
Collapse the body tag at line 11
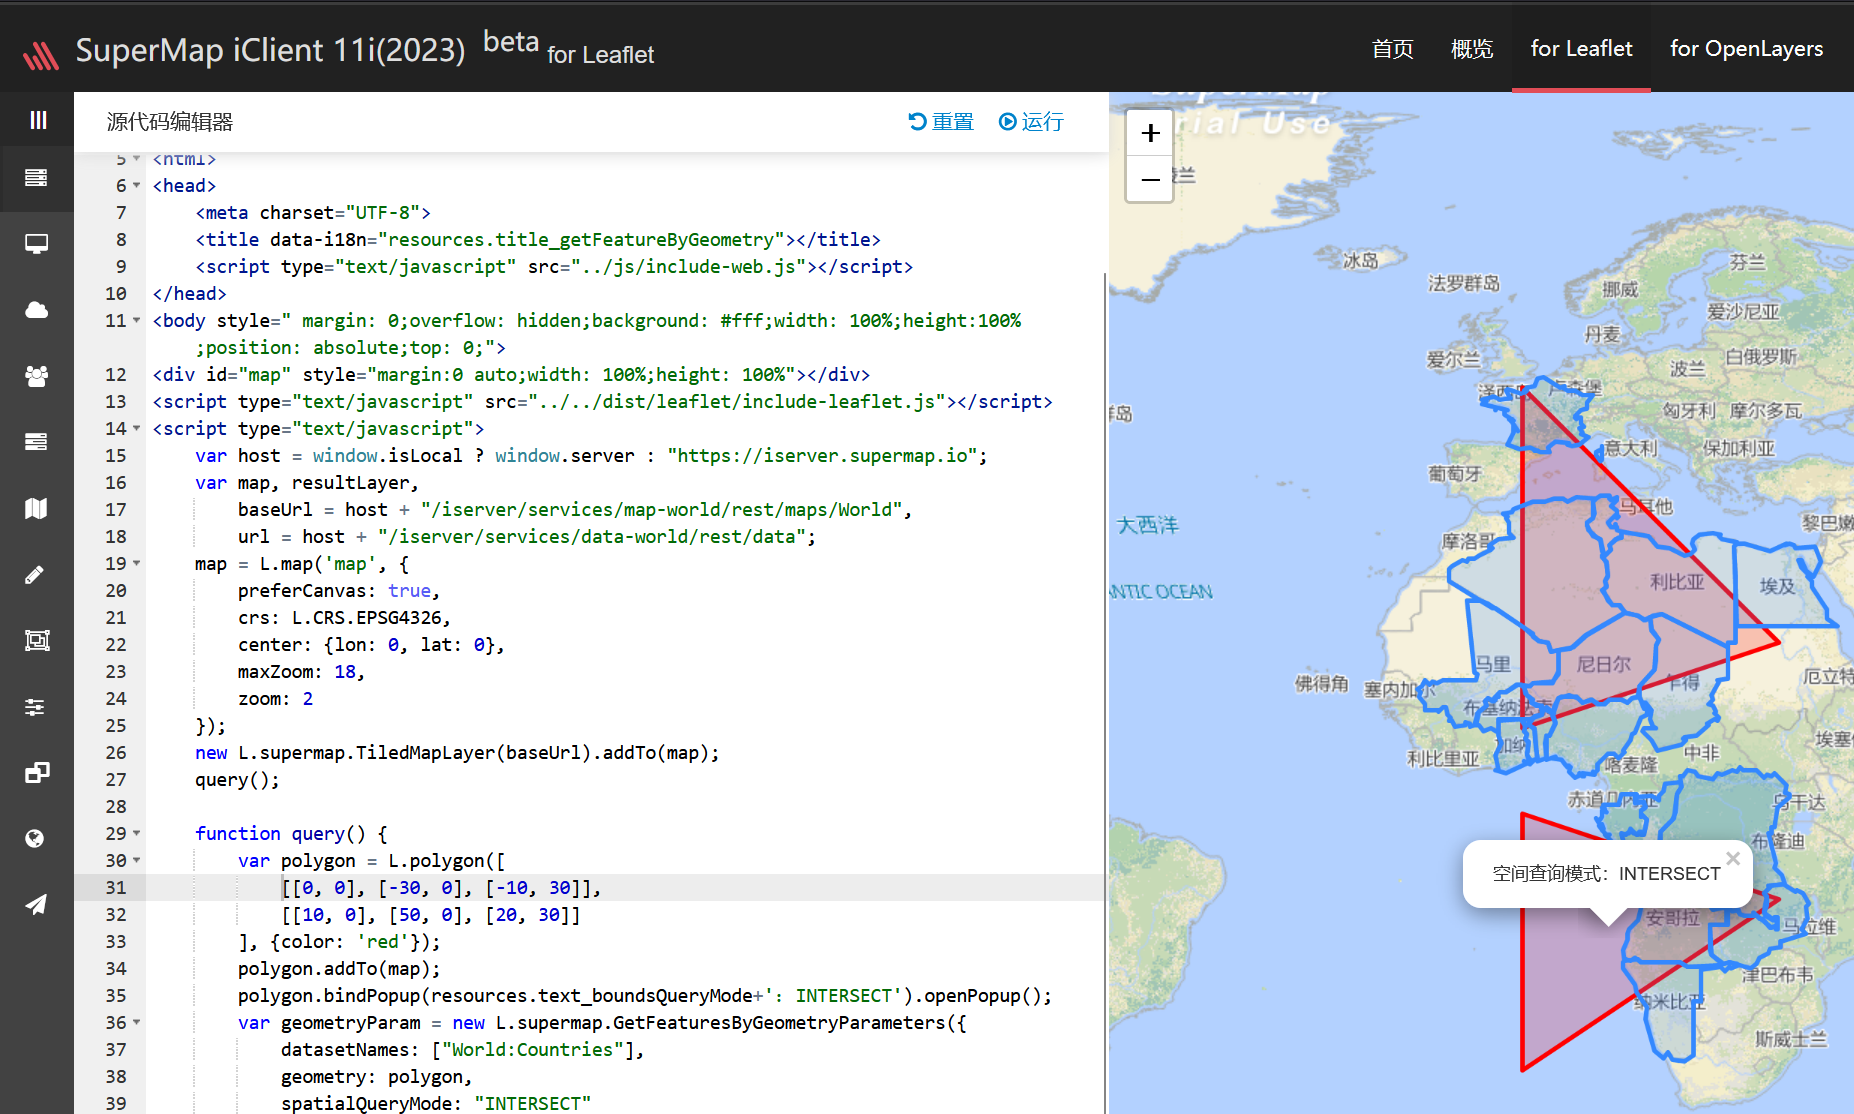point(137,321)
